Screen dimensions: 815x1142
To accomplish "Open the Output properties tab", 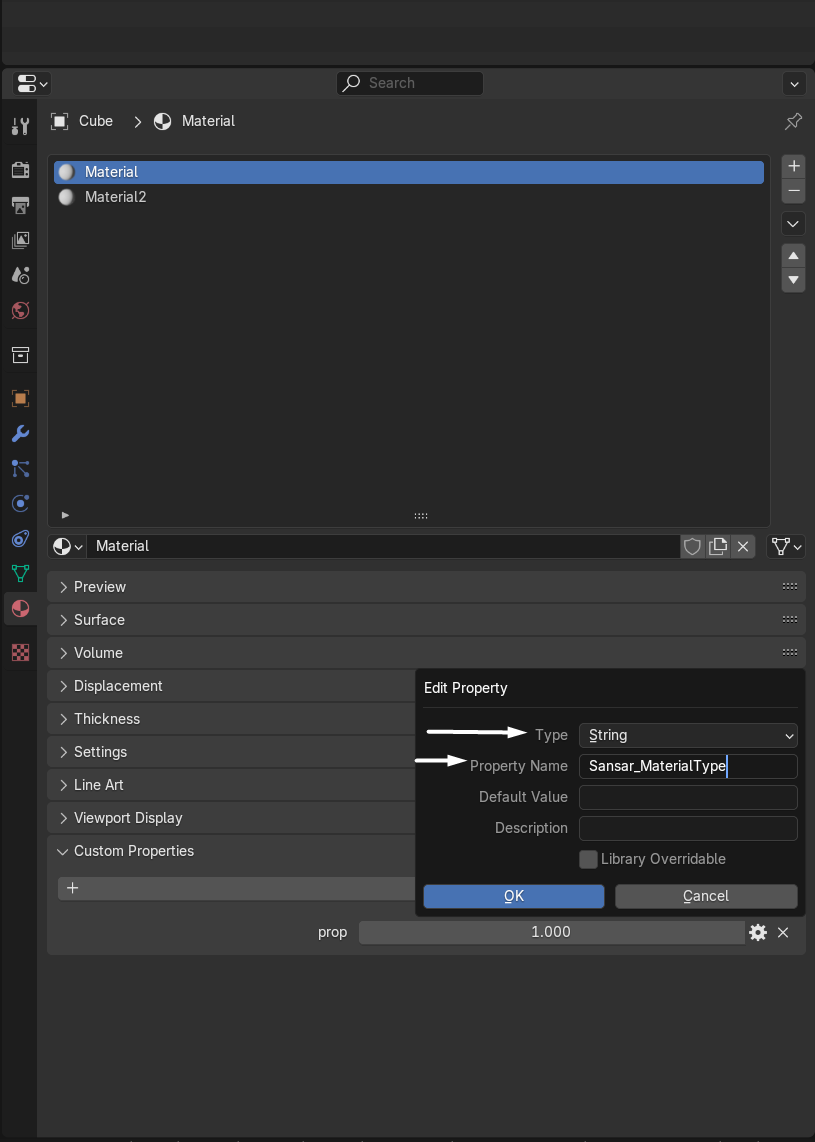I will [20, 205].
